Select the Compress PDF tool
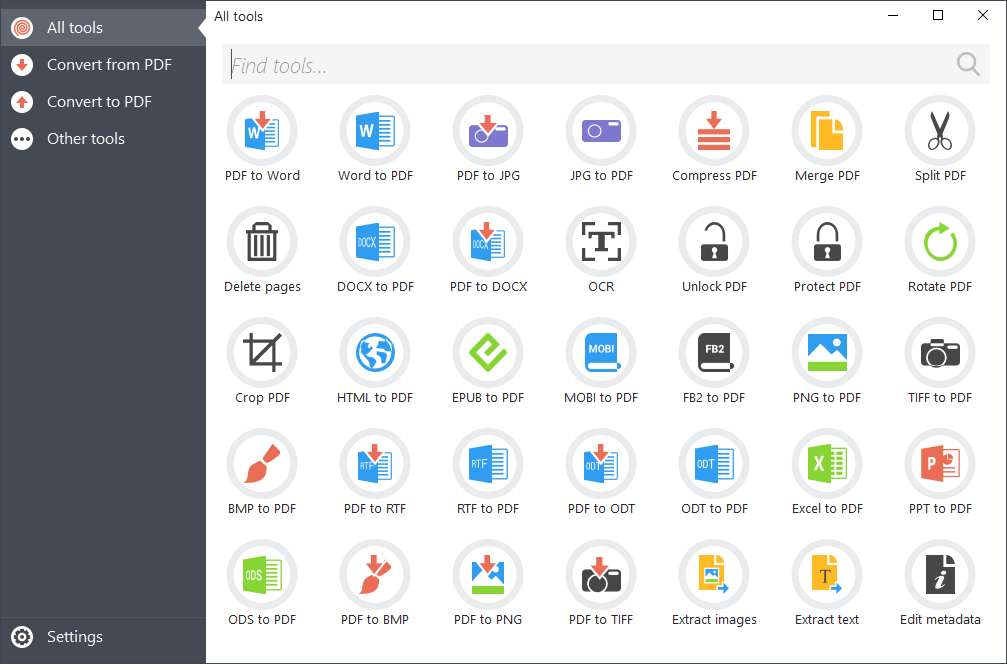Viewport: 1007px width, 664px height. tap(714, 140)
